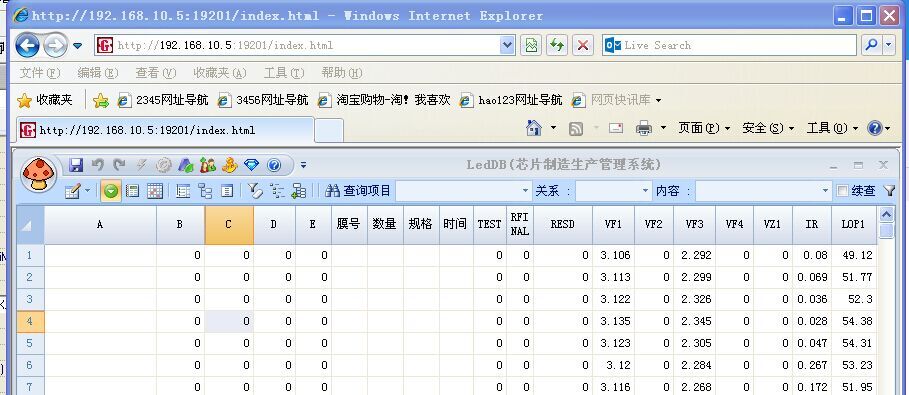Open the dropdown arrow beside the edit pencil icon
The width and height of the screenshot is (909, 395).
pos(88,191)
